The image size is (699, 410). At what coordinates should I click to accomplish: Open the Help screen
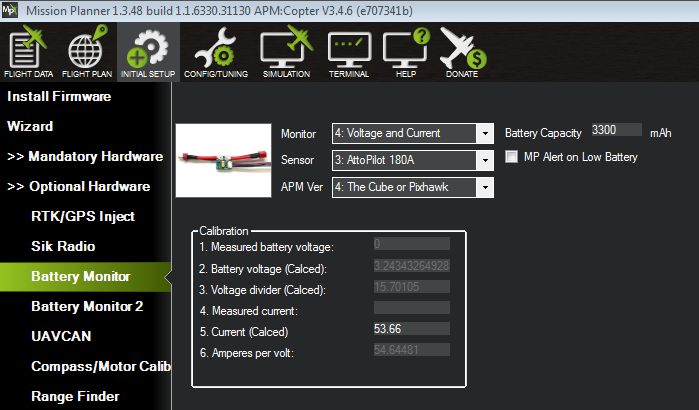[x=406, y=53]
